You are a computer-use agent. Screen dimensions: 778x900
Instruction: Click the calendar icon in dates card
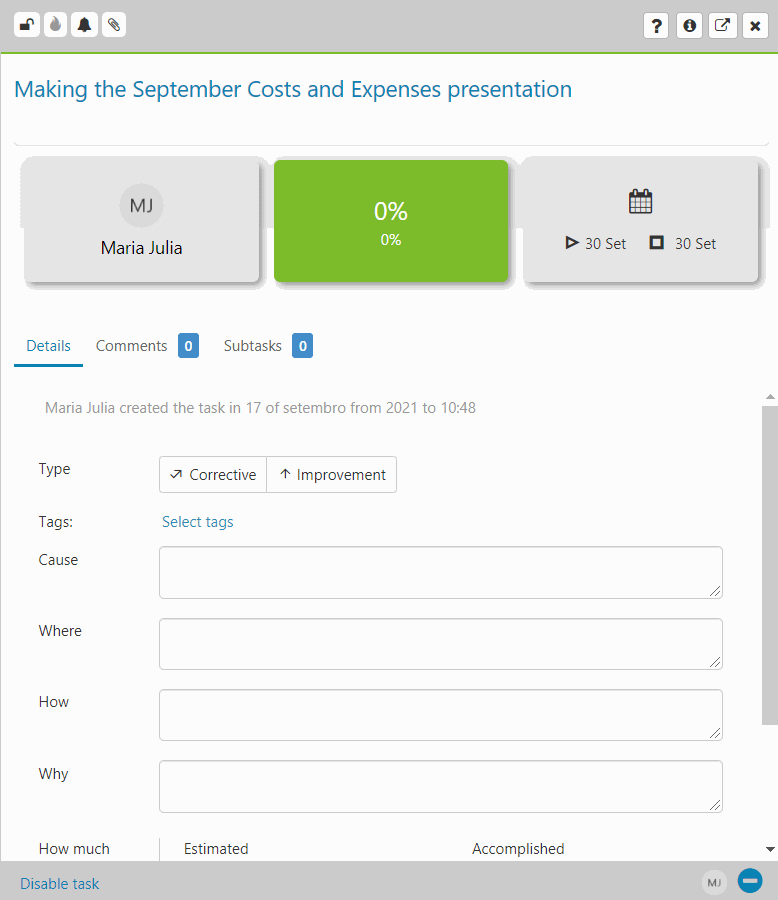point(640,201)
